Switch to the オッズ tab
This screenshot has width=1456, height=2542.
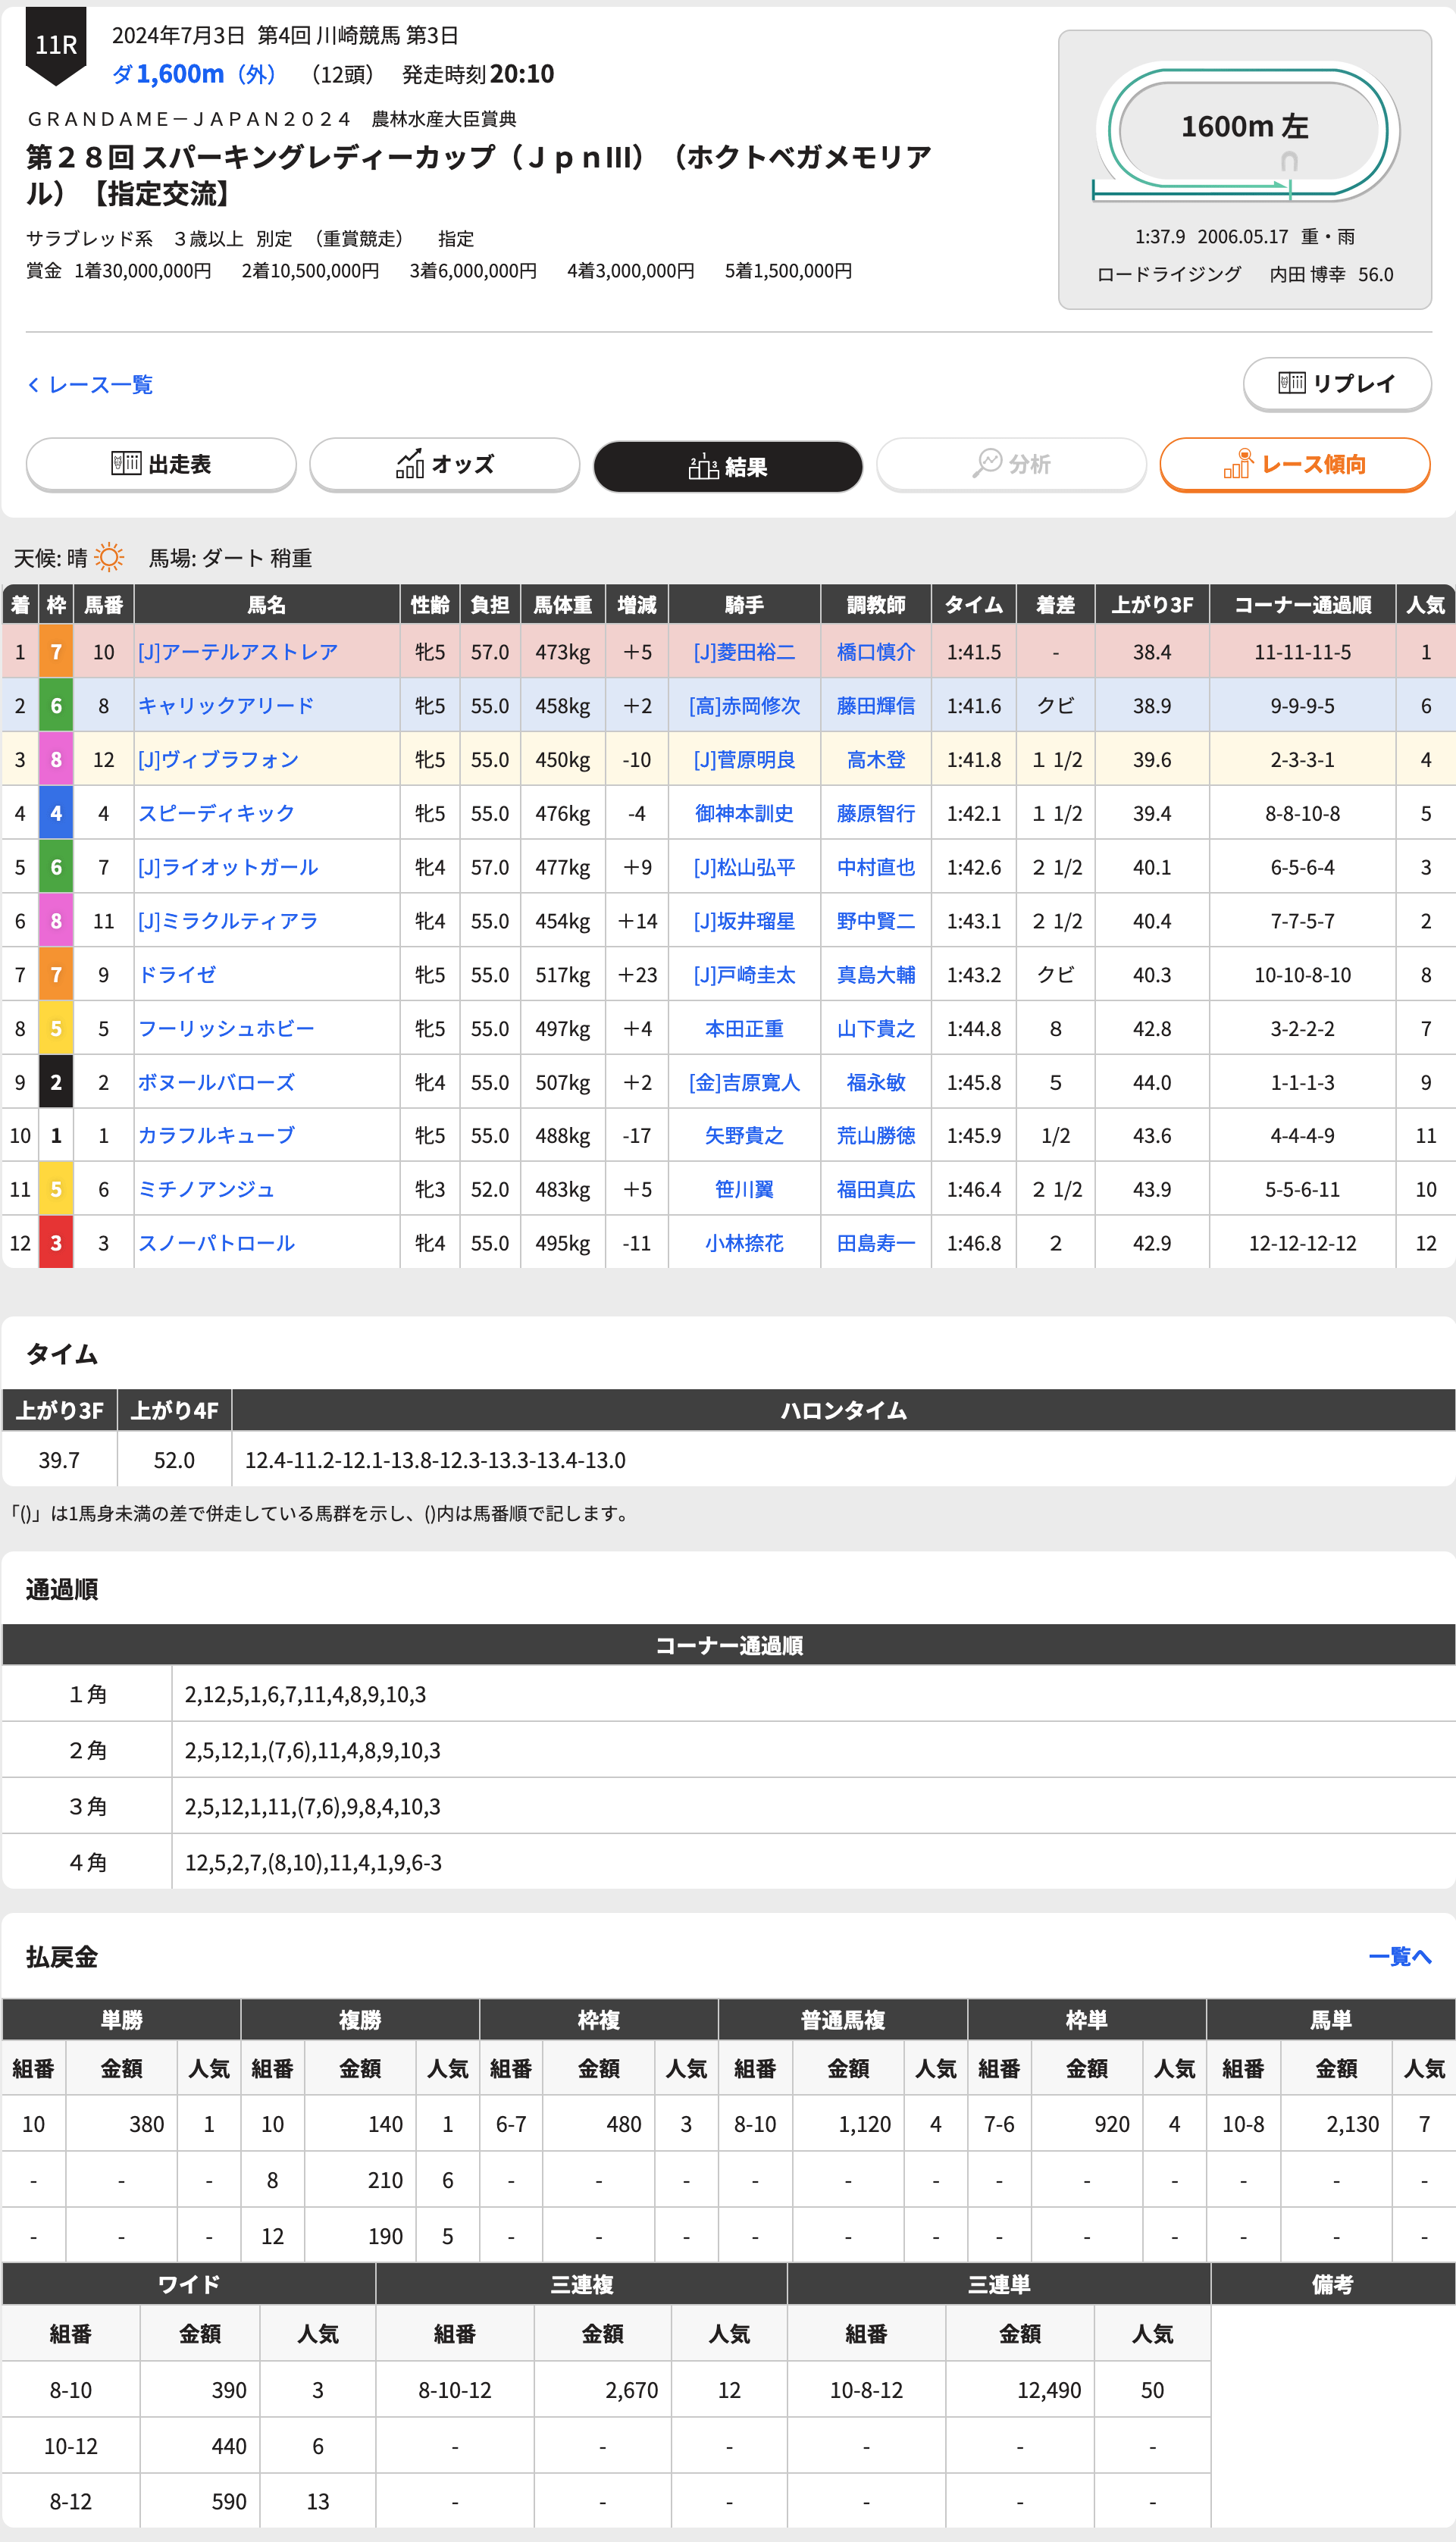[444, 464]
